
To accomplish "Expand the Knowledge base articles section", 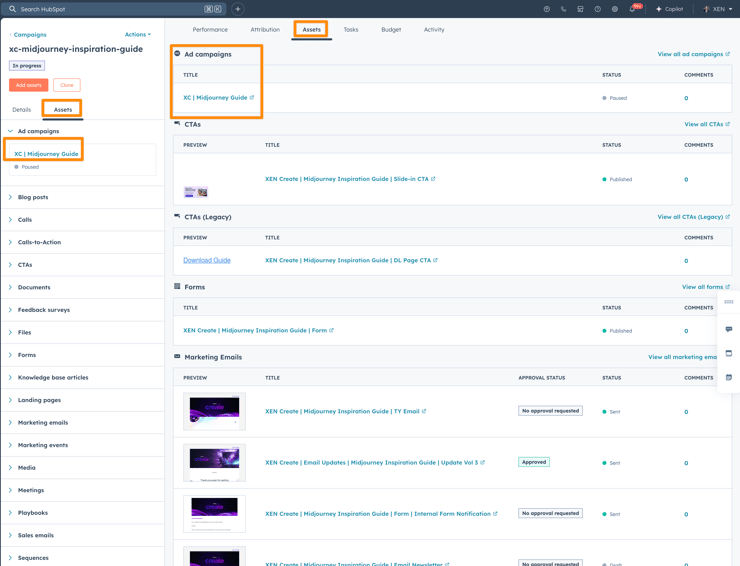I will pos(53,378).
